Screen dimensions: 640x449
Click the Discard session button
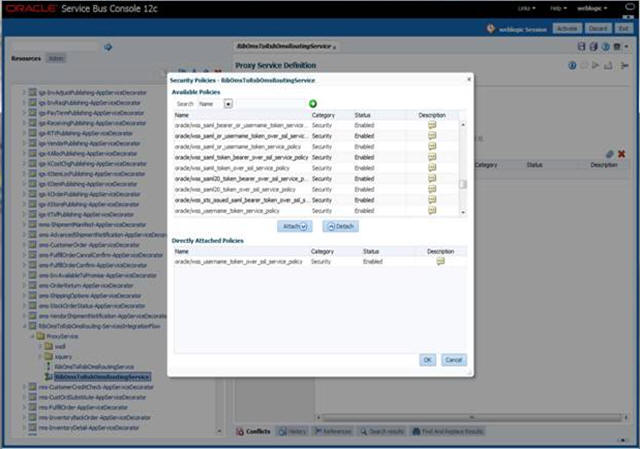pyautogui.click(x=598, y=29)
